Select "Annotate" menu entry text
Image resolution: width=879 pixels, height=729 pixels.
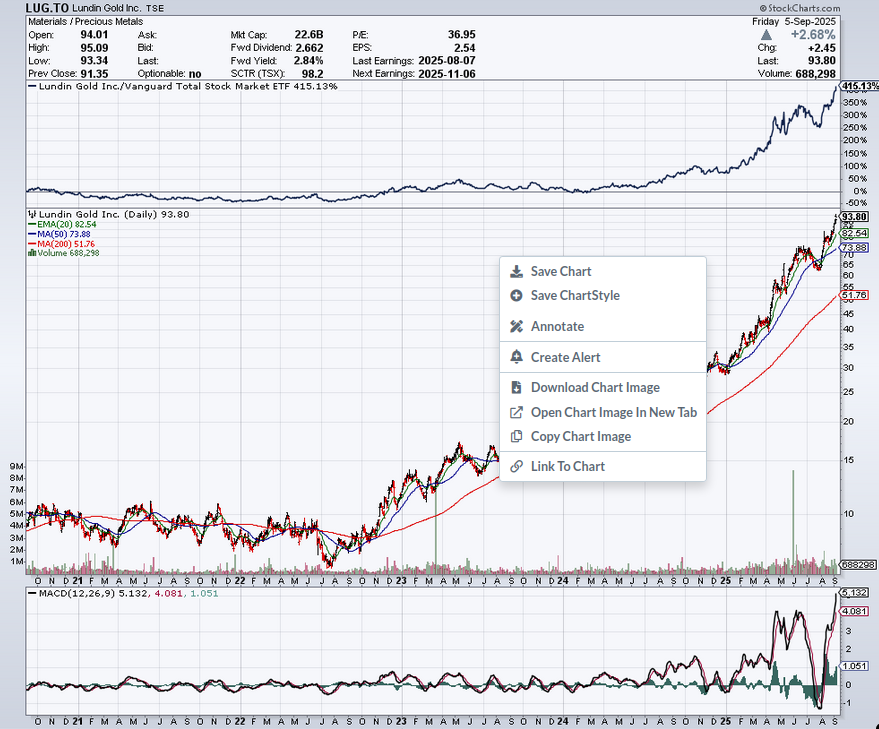pos(557,326)
